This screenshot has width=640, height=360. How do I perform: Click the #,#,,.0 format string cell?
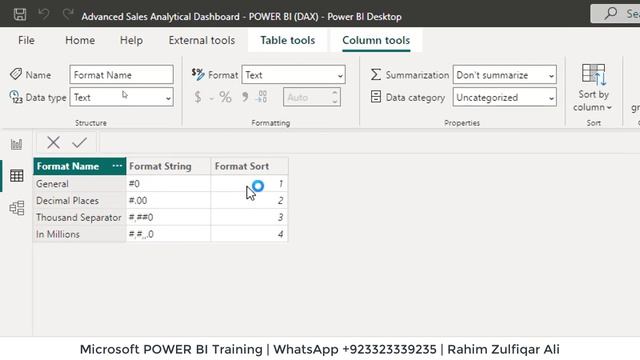169,234
